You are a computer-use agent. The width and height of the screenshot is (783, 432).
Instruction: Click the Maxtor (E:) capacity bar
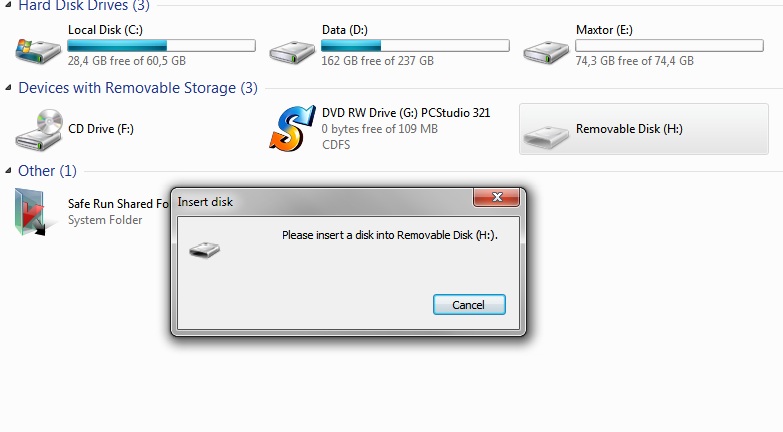tap(669, 46)
